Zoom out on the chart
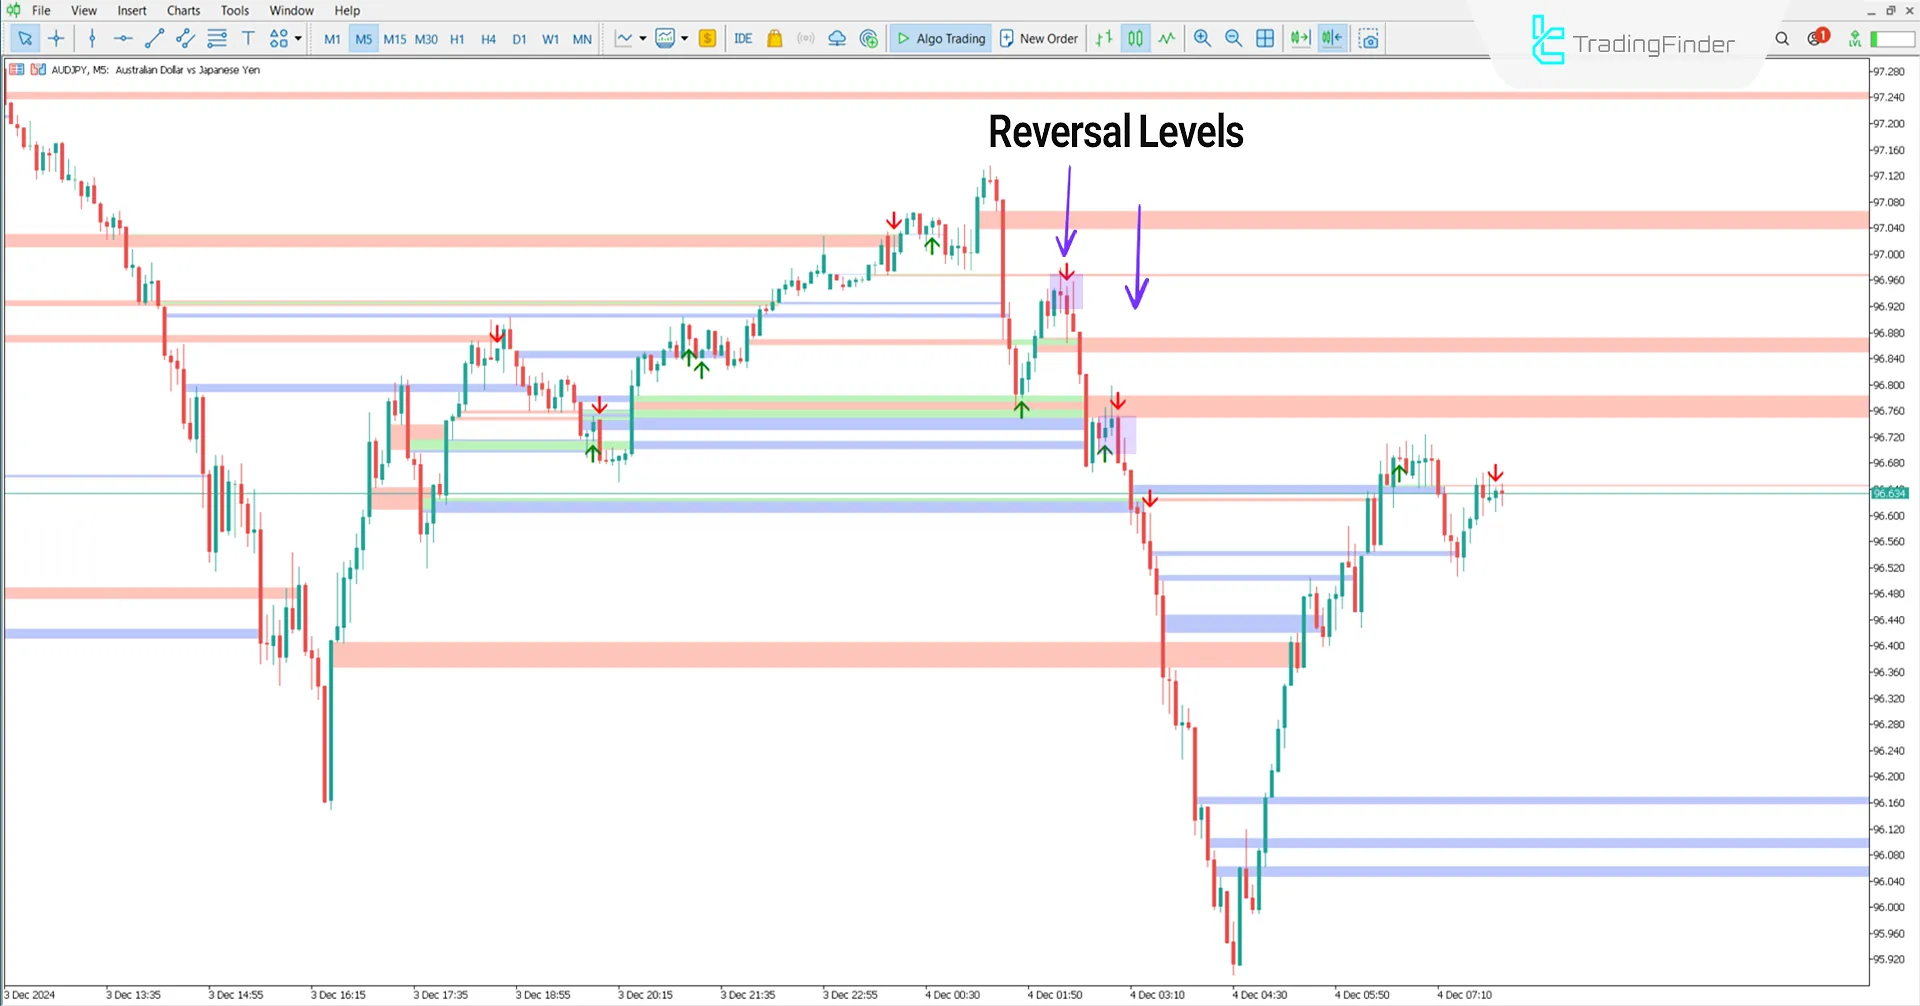Screen dimensions: 1920x1006 [x=1234, y=38]
